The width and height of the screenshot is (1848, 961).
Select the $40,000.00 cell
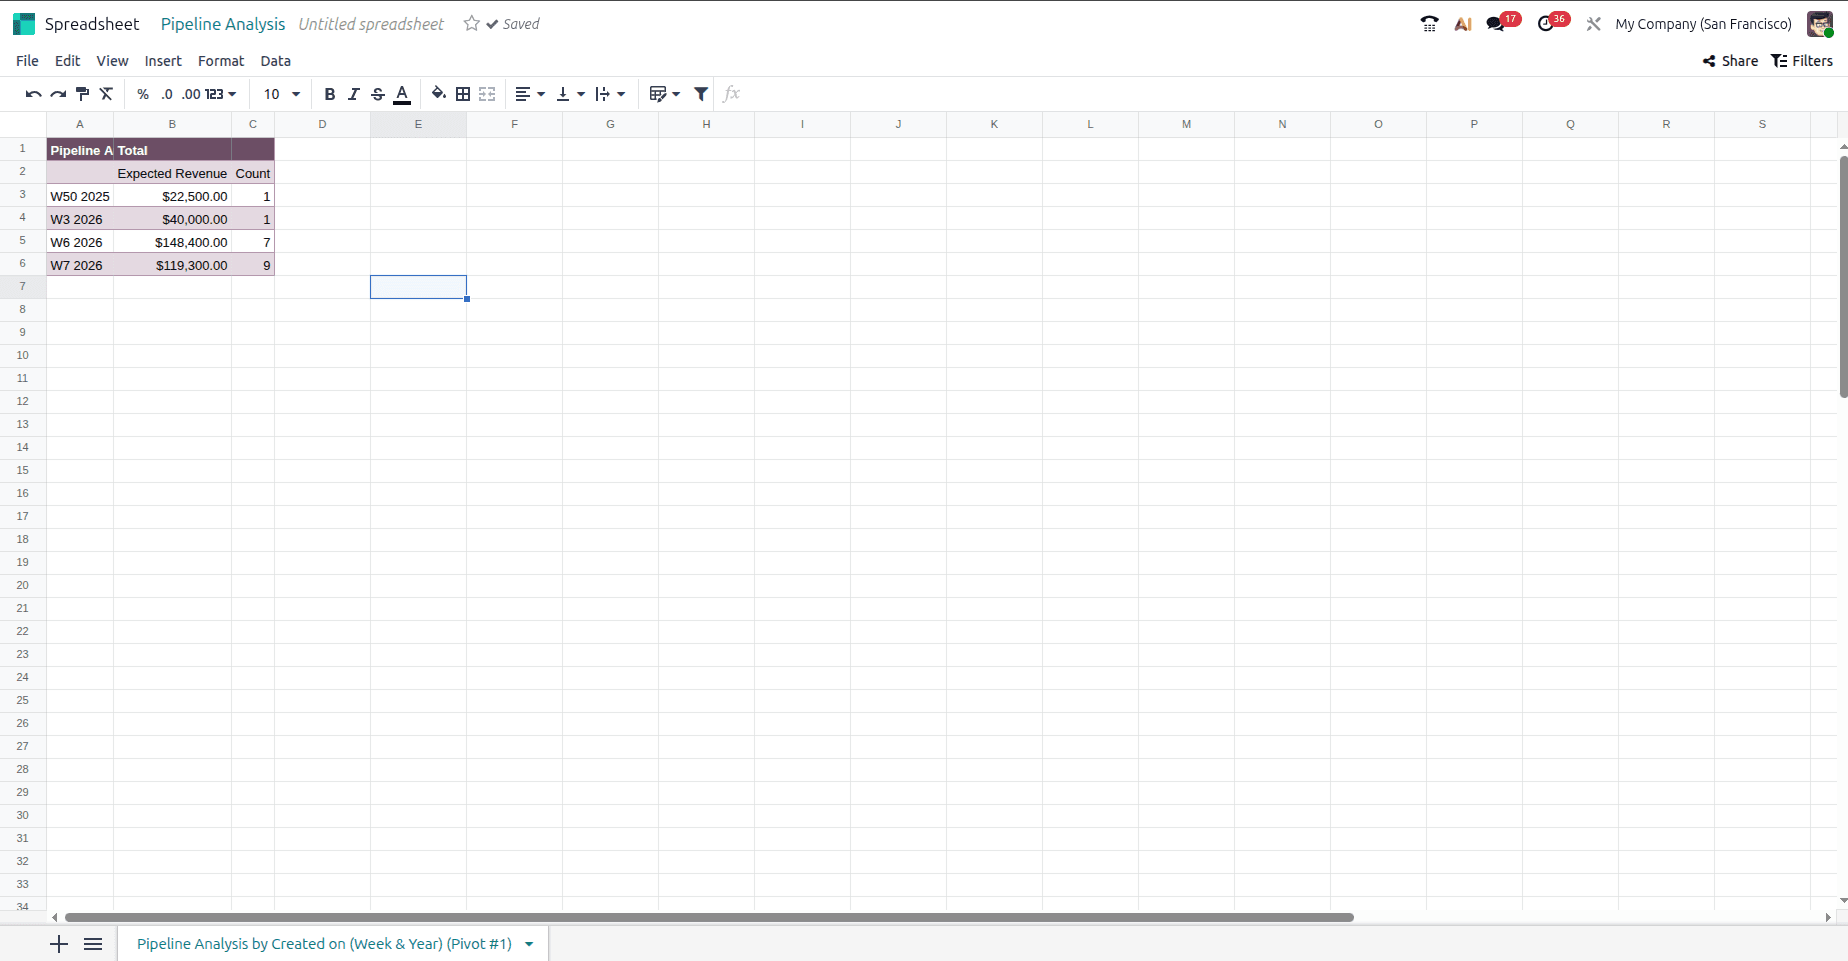pos(172,219)
